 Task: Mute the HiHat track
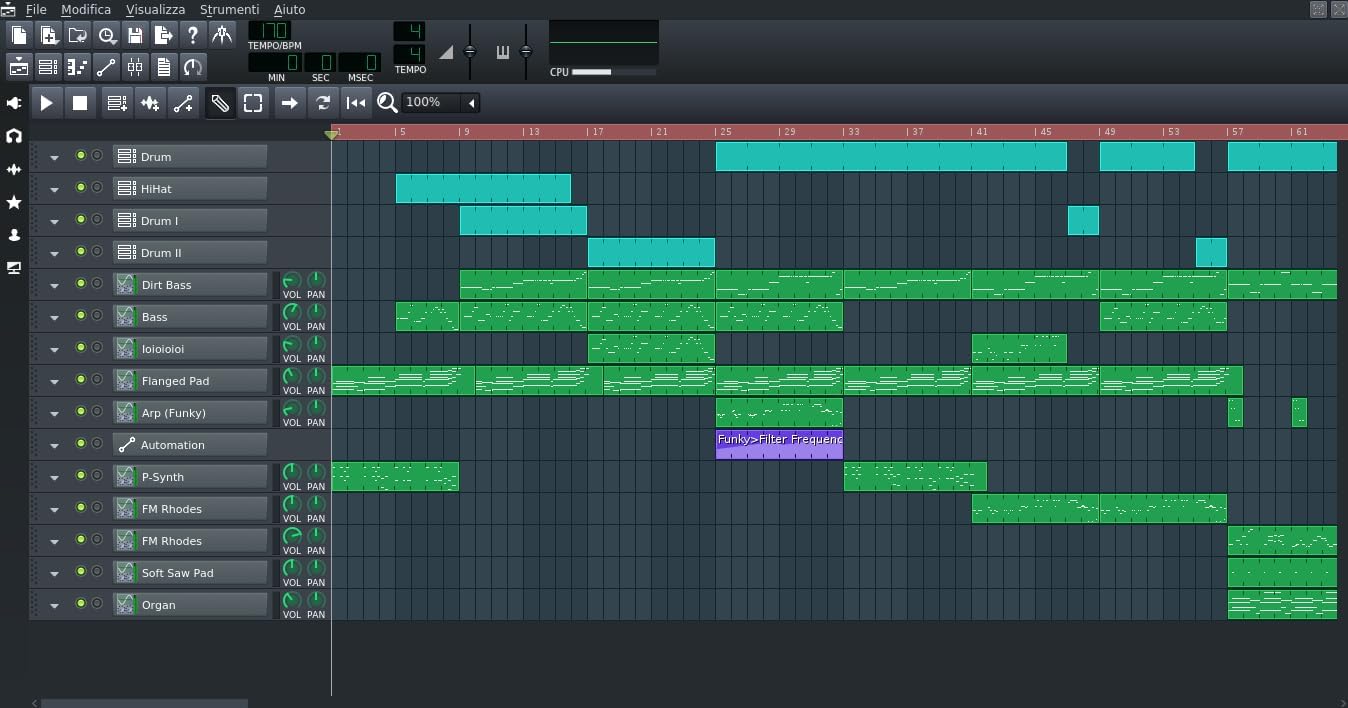point(81,188)
